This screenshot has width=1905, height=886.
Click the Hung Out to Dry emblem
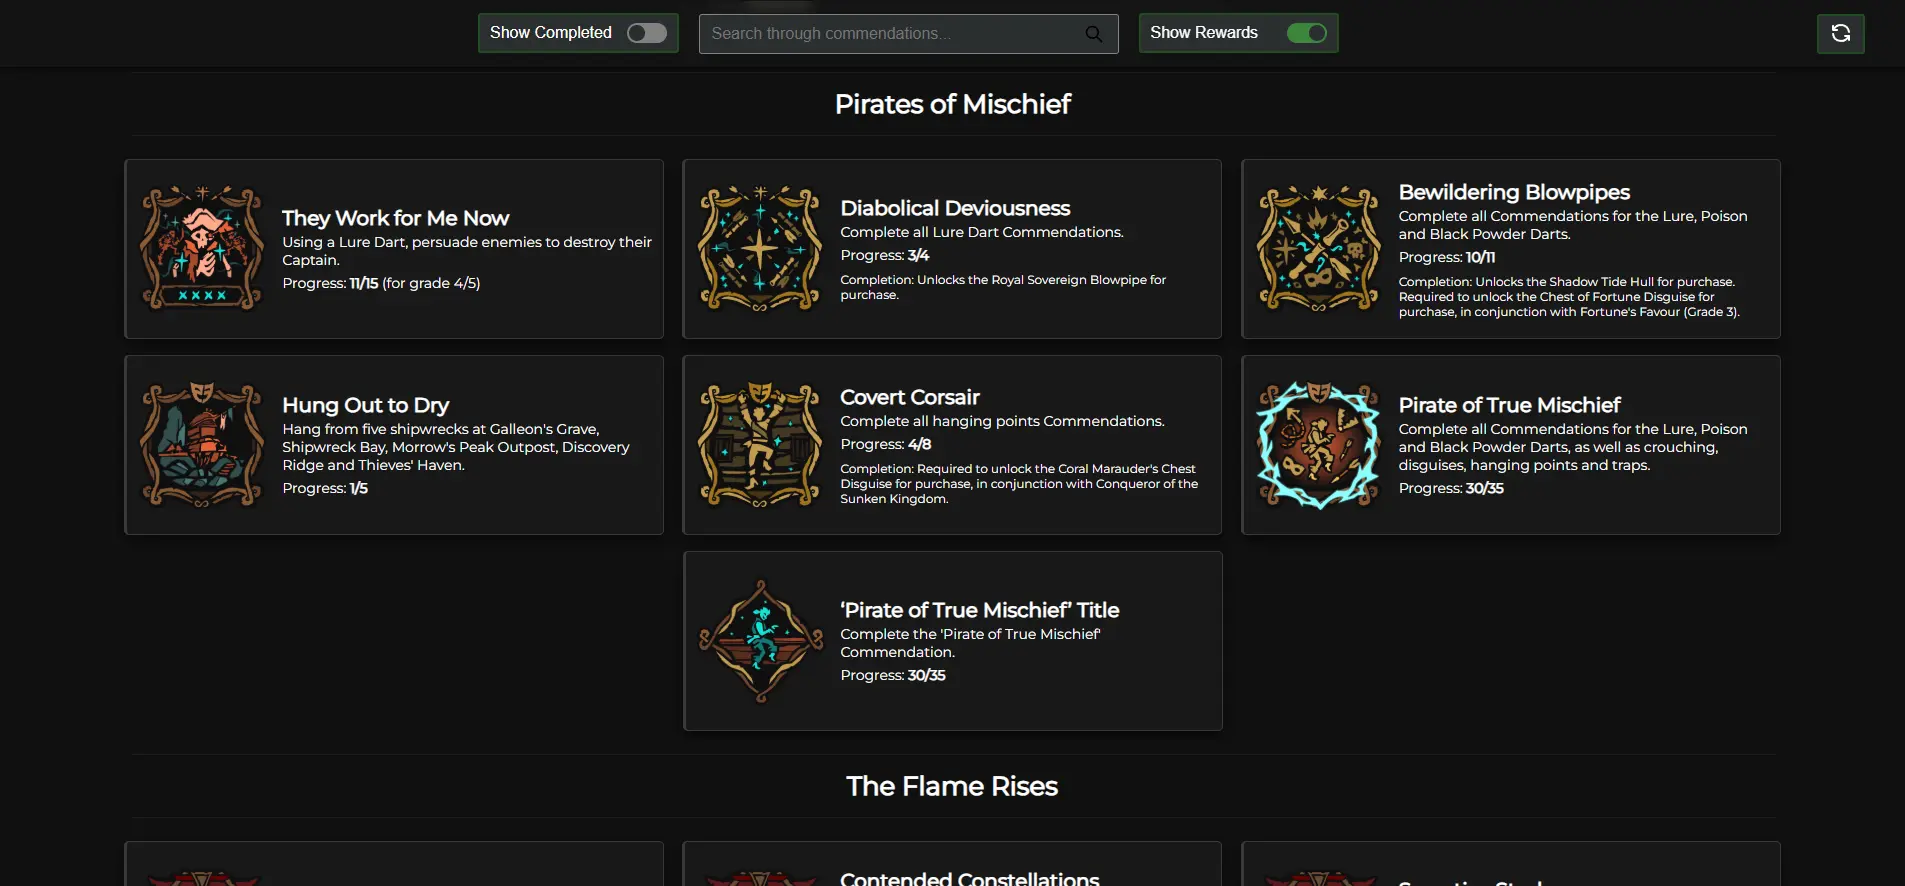202,444
